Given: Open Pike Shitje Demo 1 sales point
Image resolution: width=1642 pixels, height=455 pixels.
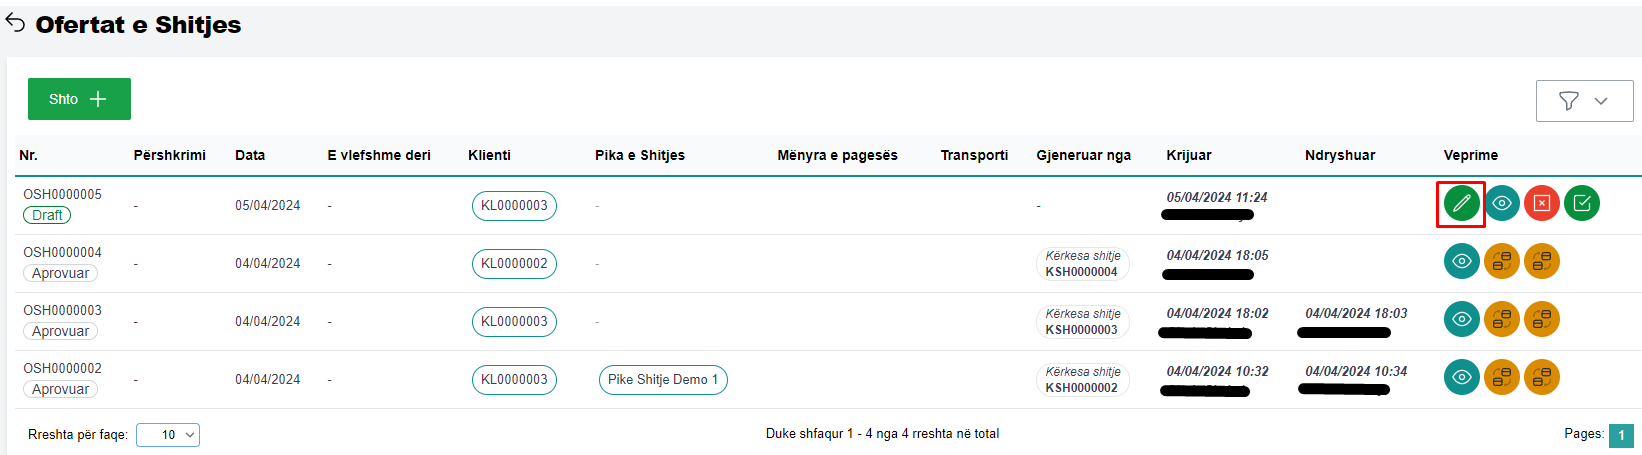Looking at the screenshot, I should pos(663,380).
